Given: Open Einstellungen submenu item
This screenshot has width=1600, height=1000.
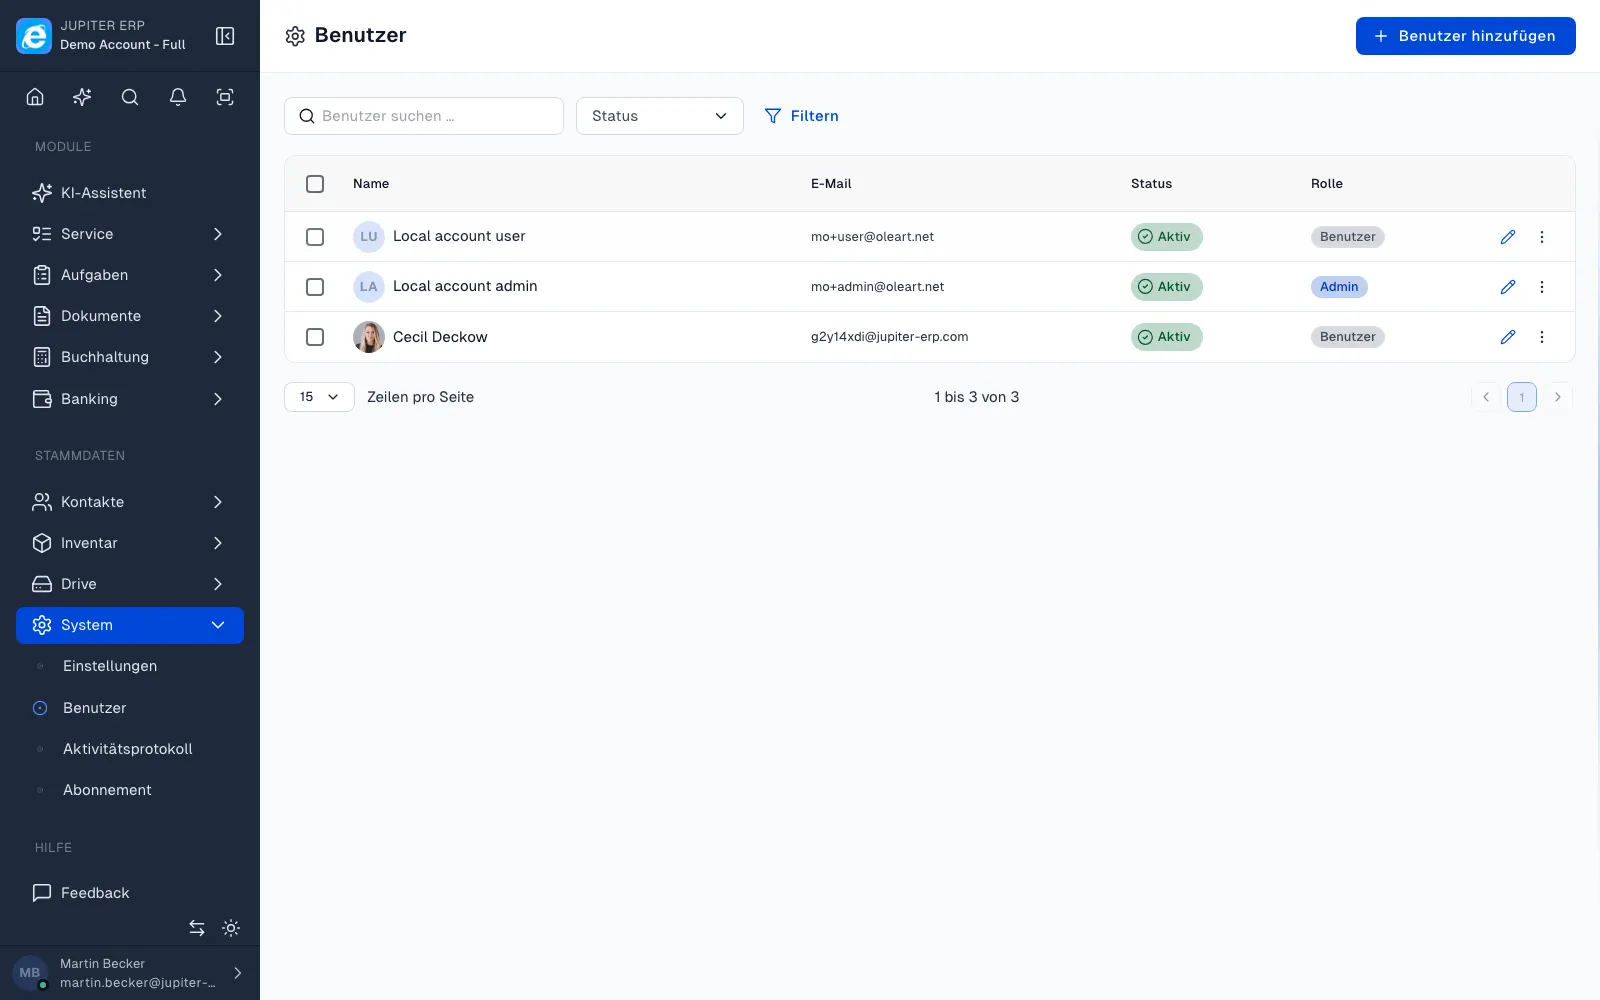Looking at the screenshot, I should (110, 666).
